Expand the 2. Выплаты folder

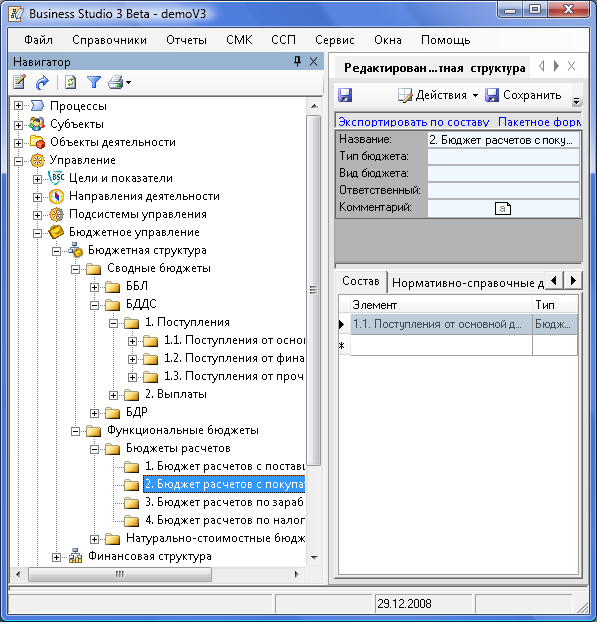coord(113,395)
